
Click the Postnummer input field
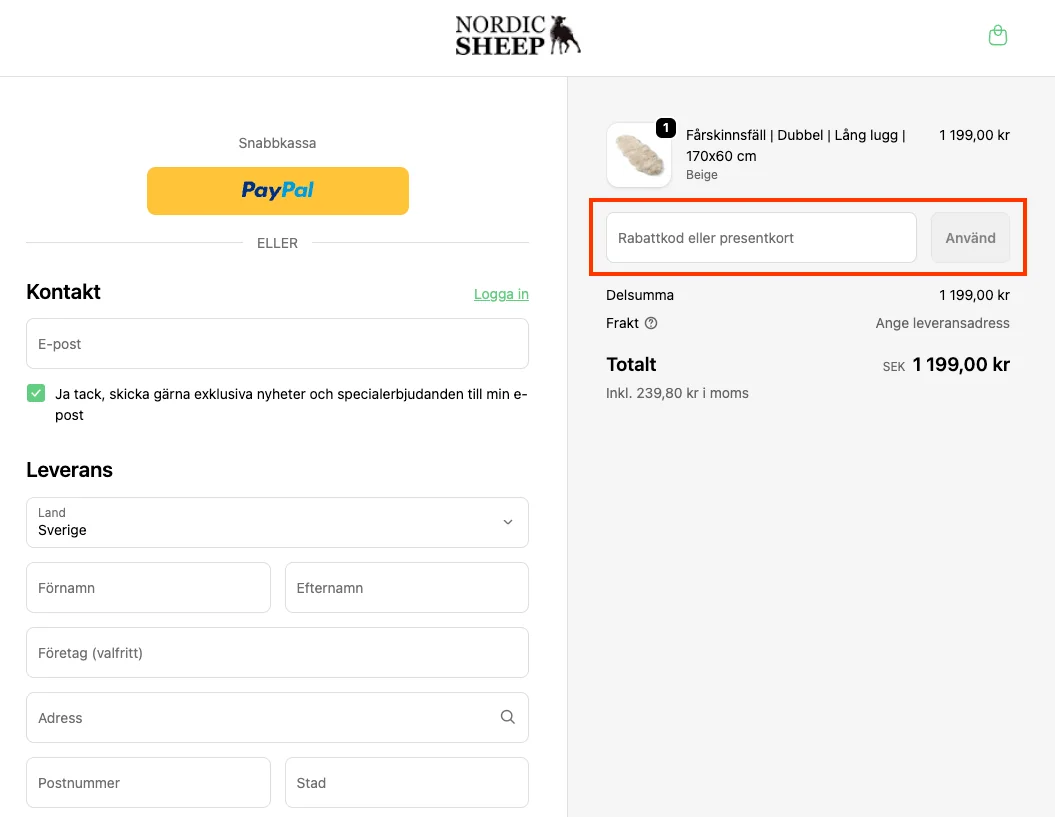(x=148, y=783)
